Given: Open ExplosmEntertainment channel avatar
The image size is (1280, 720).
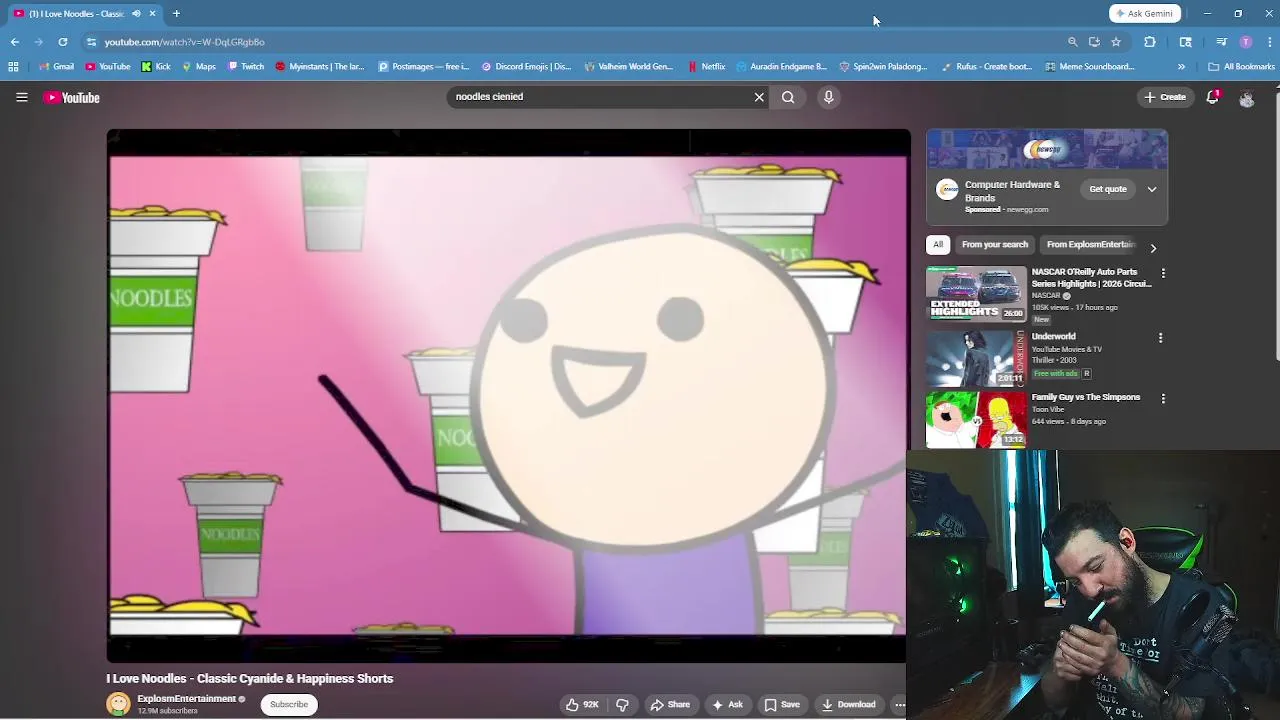Looking at the screenshot, I should pos(118,704).
